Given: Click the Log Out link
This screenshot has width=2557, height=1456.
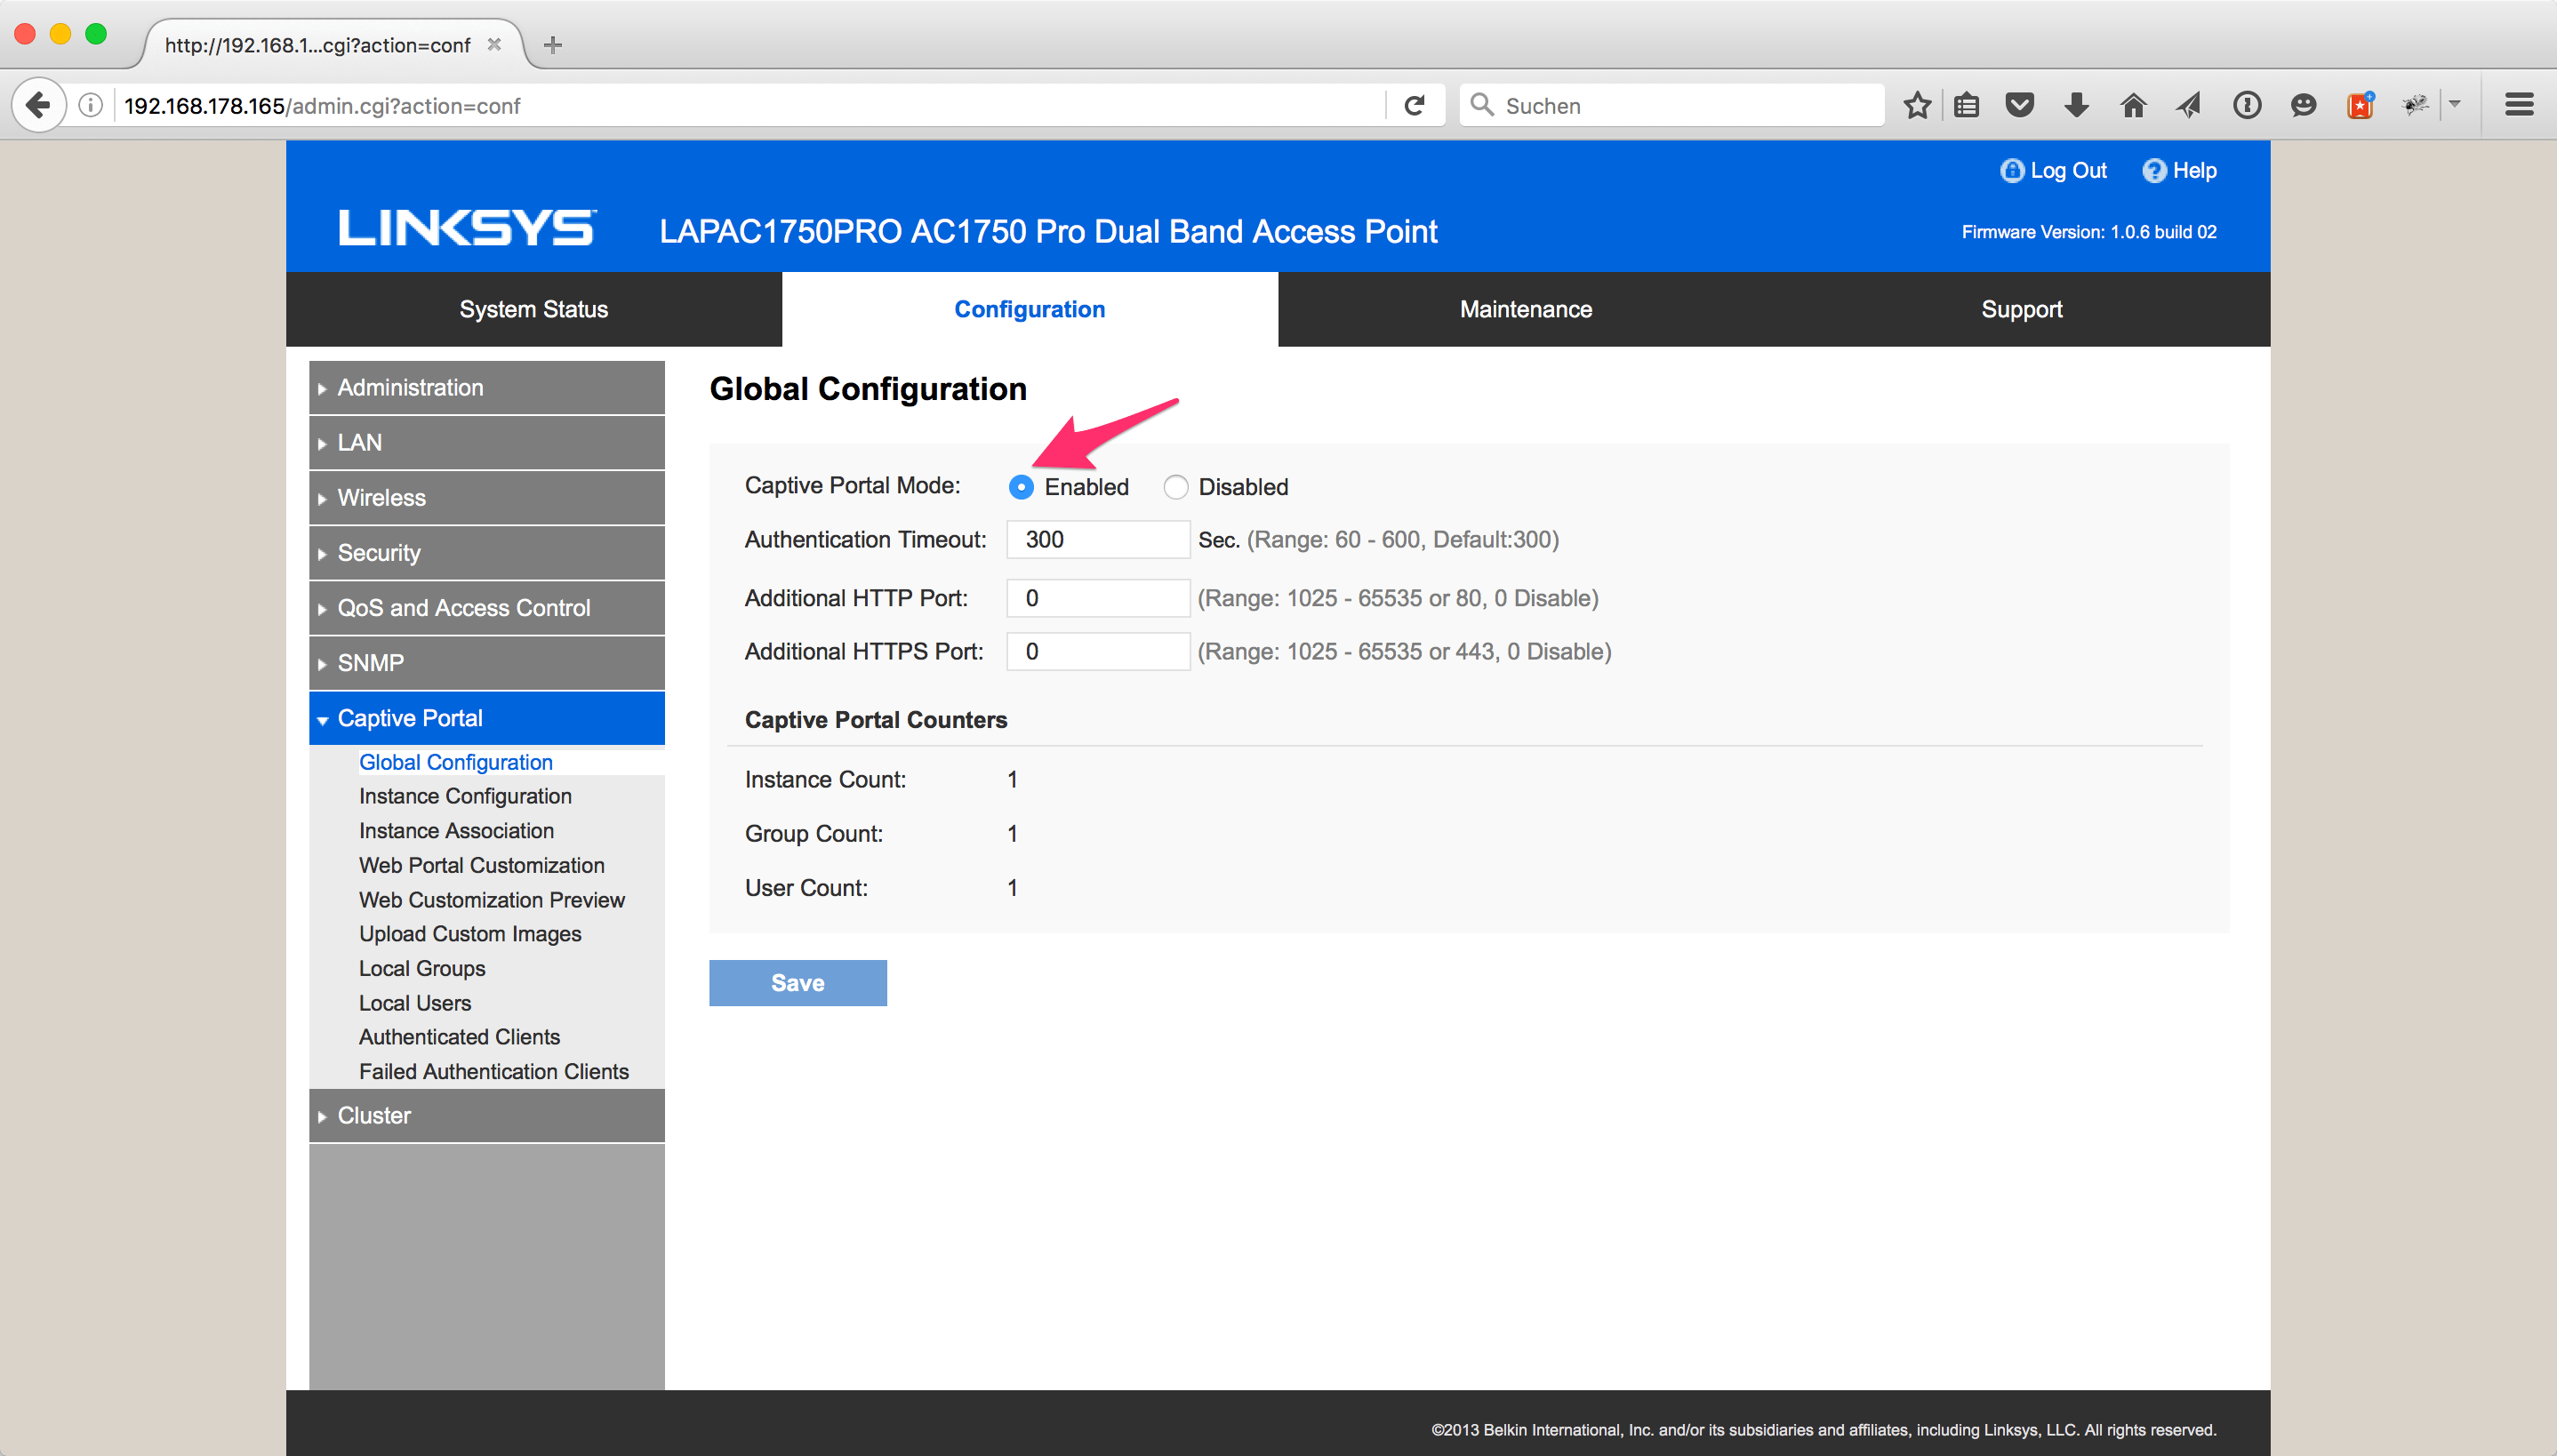Looking at the screenshot, I should pos(2053,171).
